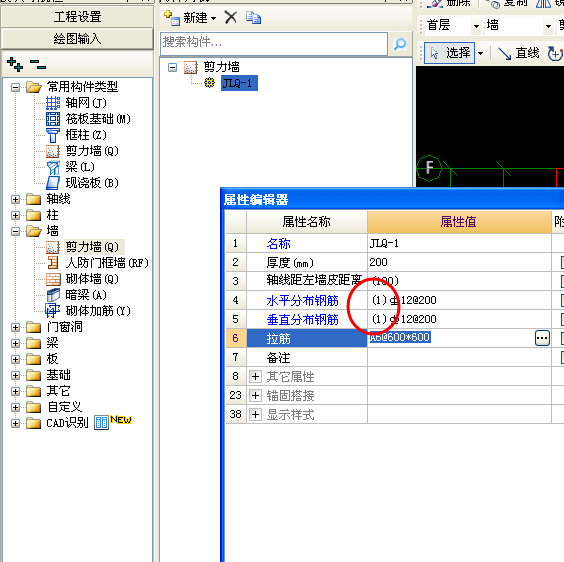Expand all tree nodes plus icon
Screen dimensions: 564x562
[15, 64]
